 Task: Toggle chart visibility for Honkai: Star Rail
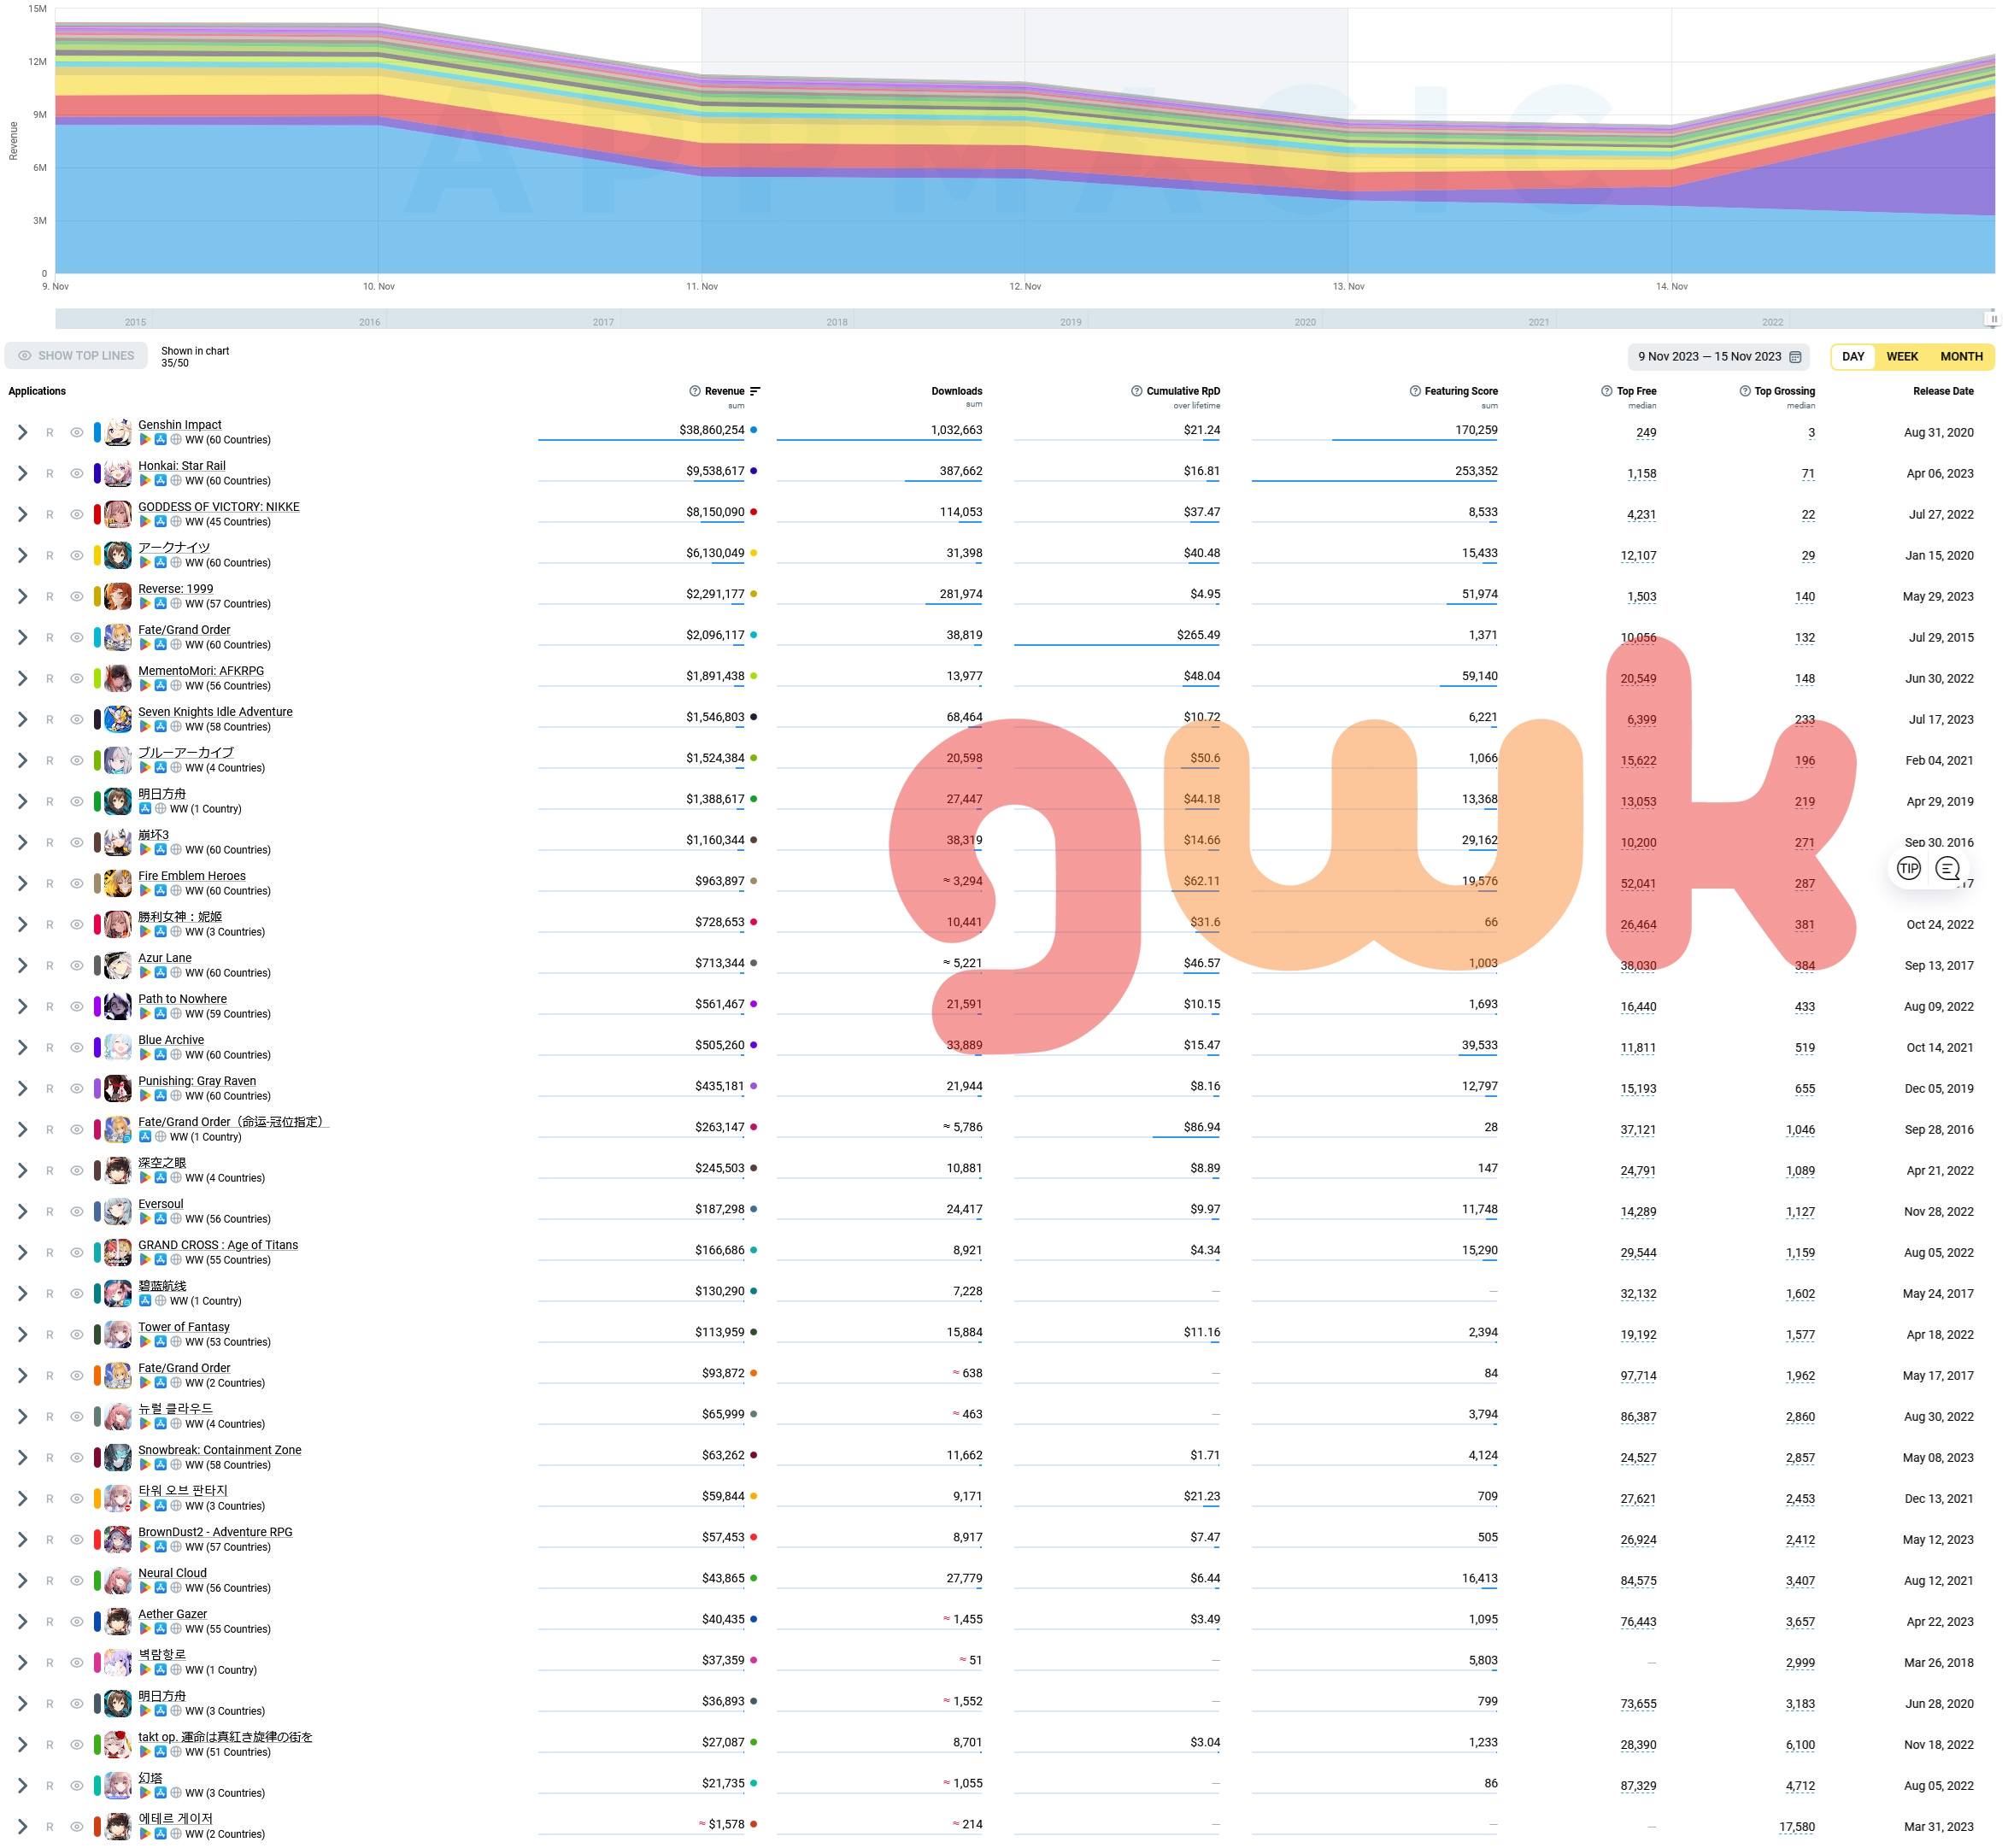coord(77,473)
